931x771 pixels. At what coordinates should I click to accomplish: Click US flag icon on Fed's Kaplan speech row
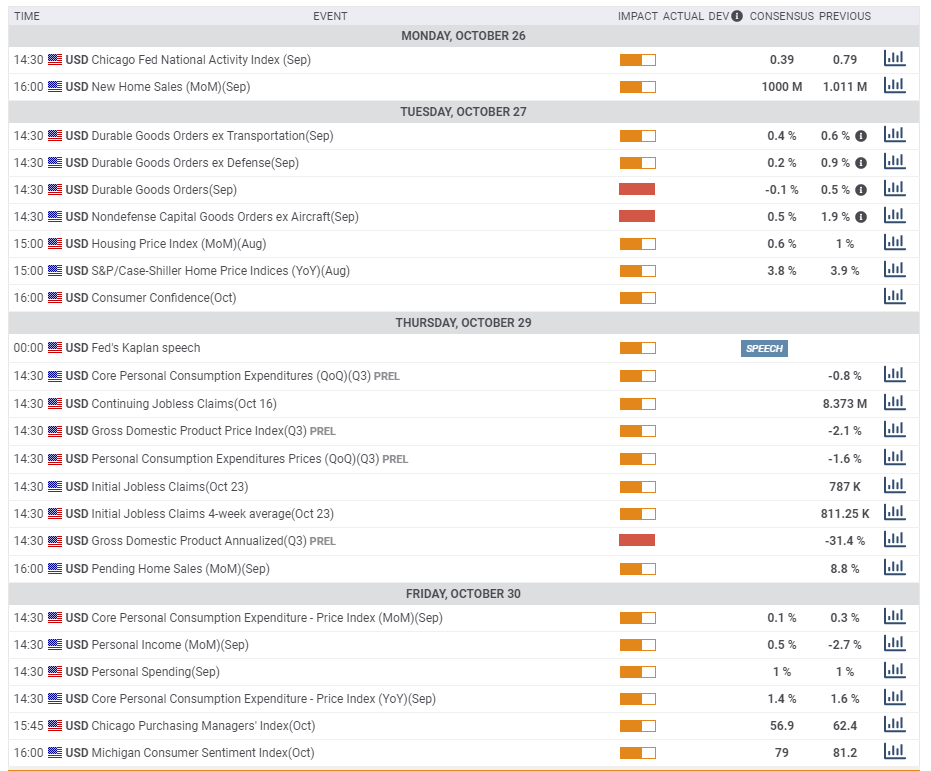pos(55,348)
